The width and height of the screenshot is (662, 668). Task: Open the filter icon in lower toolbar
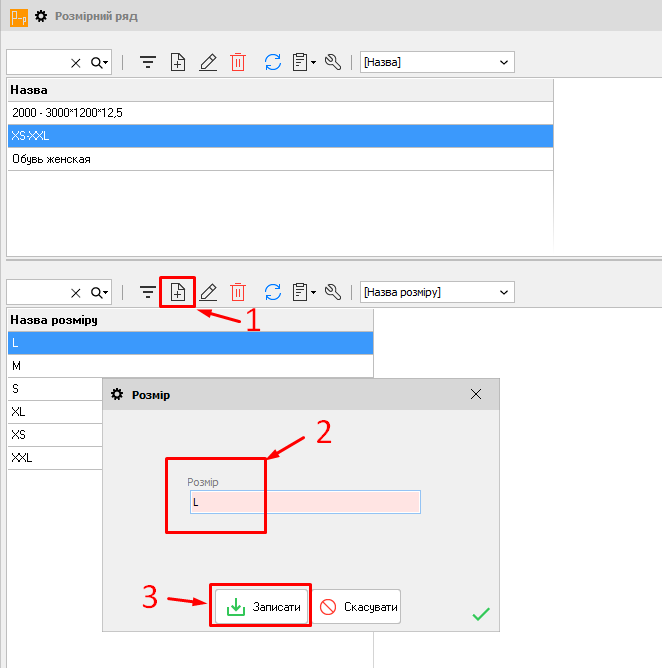click(x=148, y=292)
